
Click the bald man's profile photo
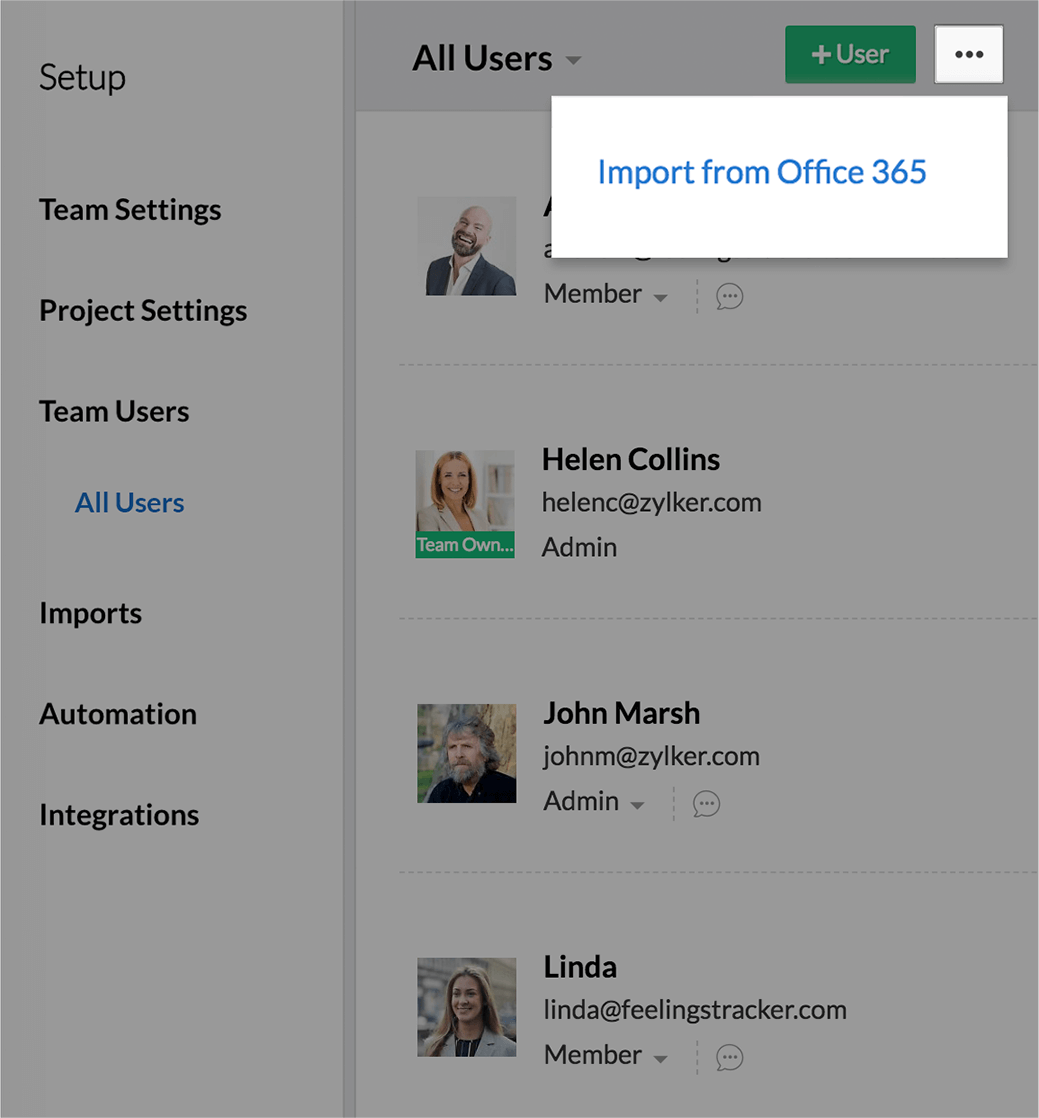coord(466,246)
